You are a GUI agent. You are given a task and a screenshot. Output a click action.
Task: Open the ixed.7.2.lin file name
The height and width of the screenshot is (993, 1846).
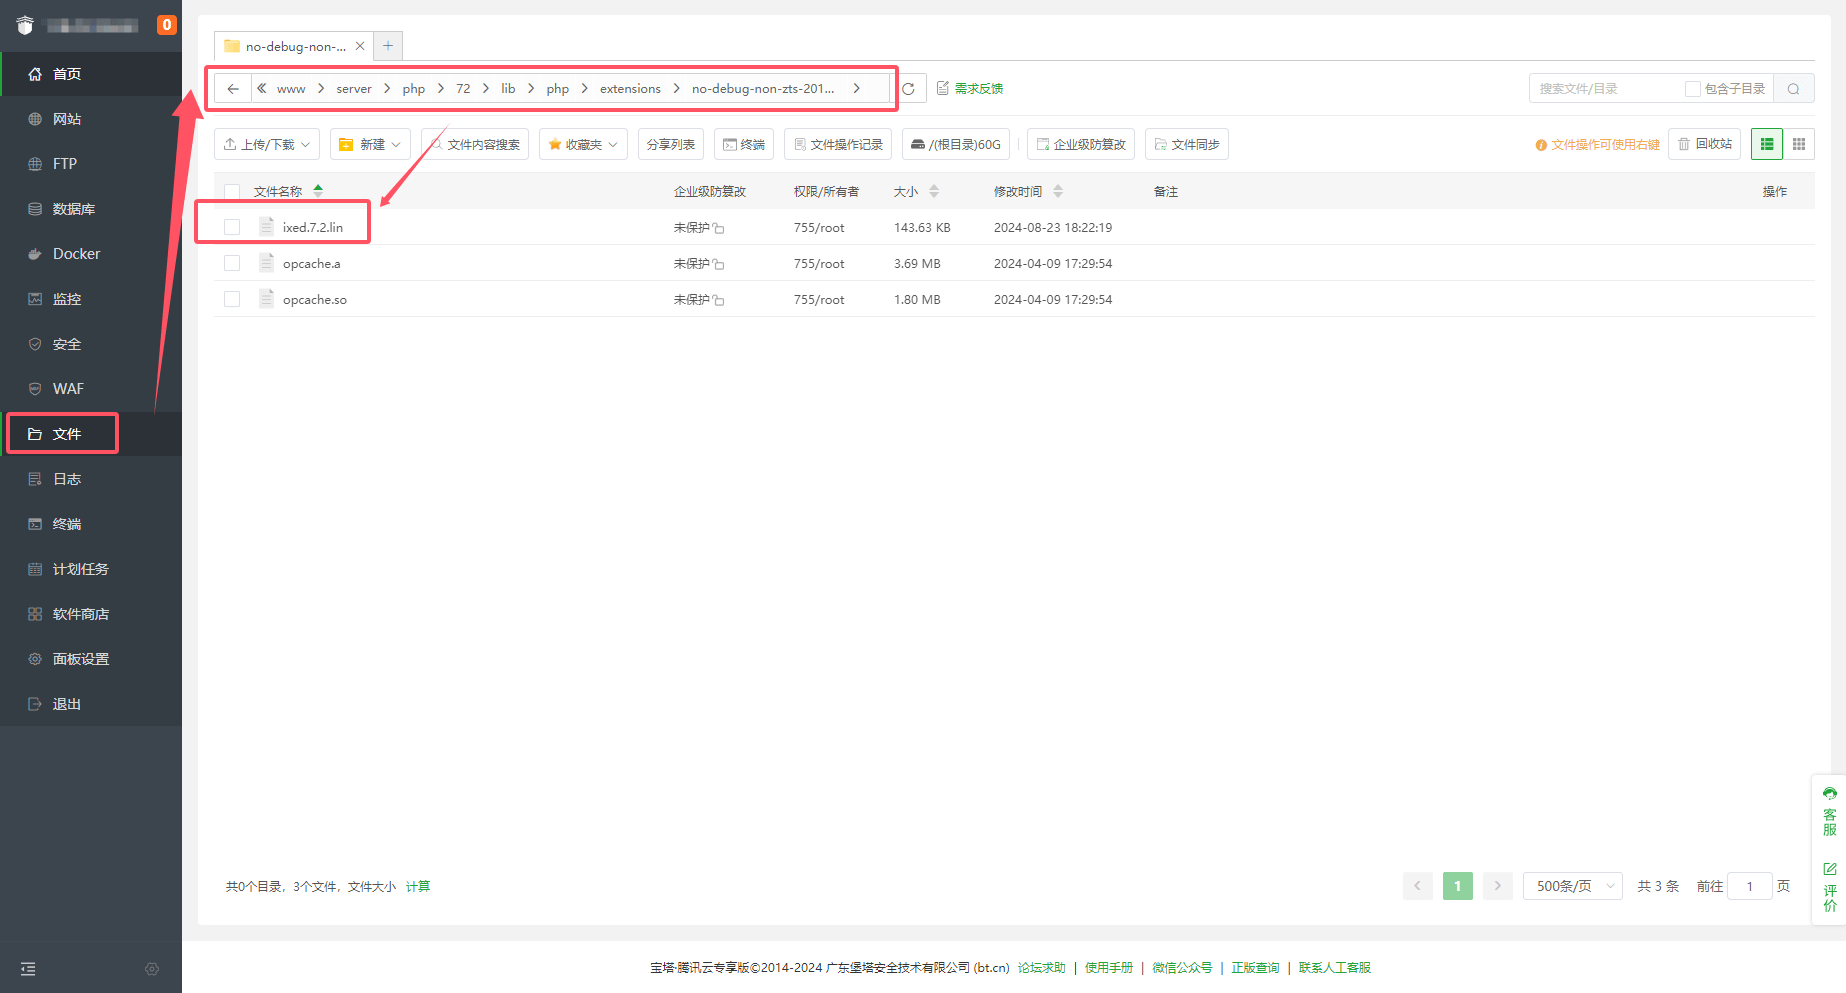coord(313,227)
